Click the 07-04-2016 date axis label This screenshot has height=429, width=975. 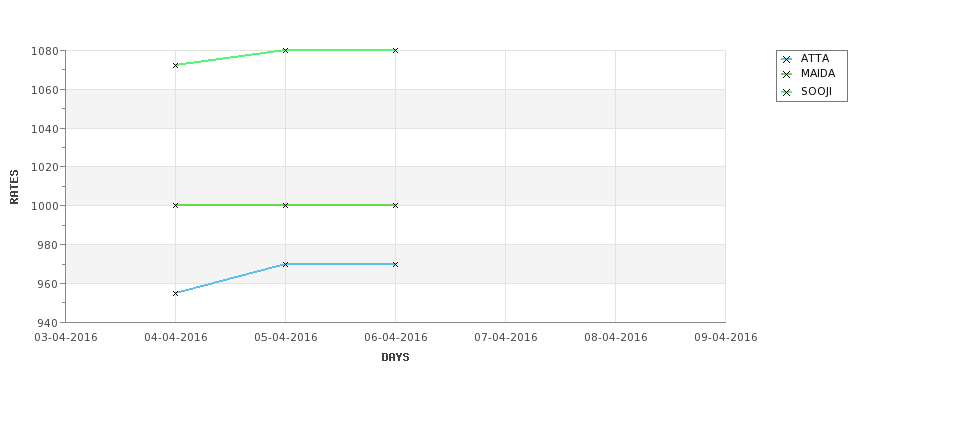[x=506, y=338]
